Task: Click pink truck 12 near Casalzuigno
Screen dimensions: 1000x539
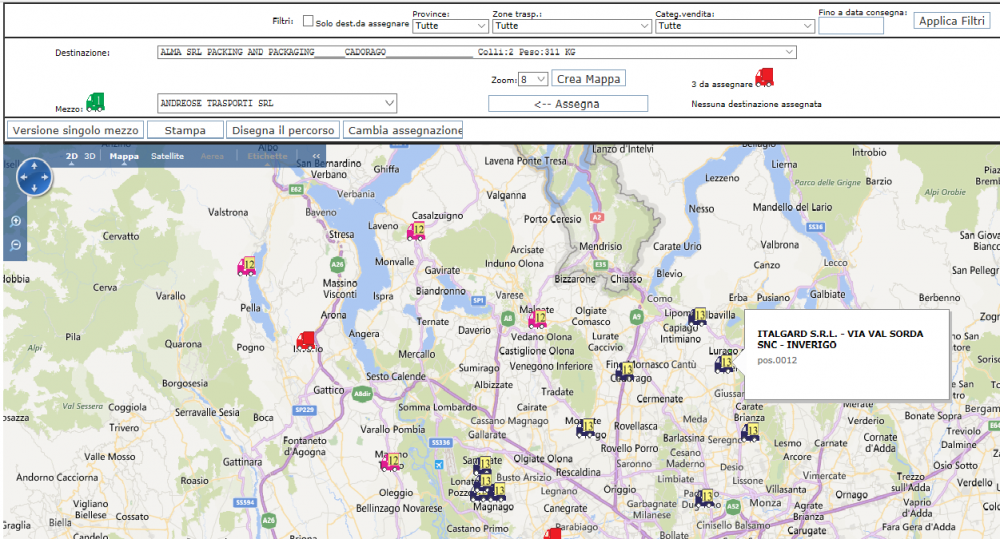Action: 416,232
